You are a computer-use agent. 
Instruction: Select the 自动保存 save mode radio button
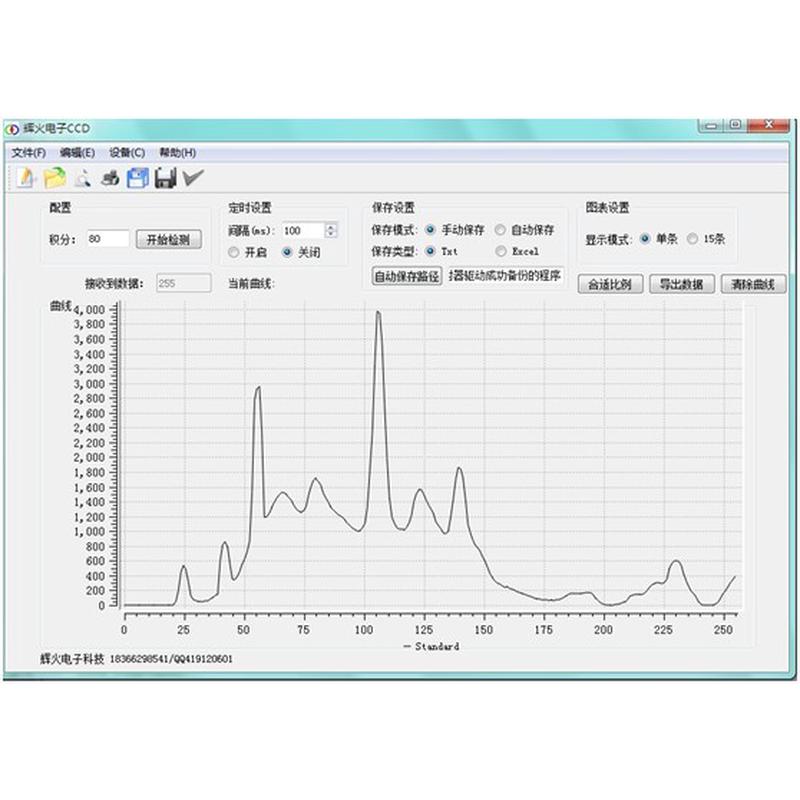click(x=501, y=229)
